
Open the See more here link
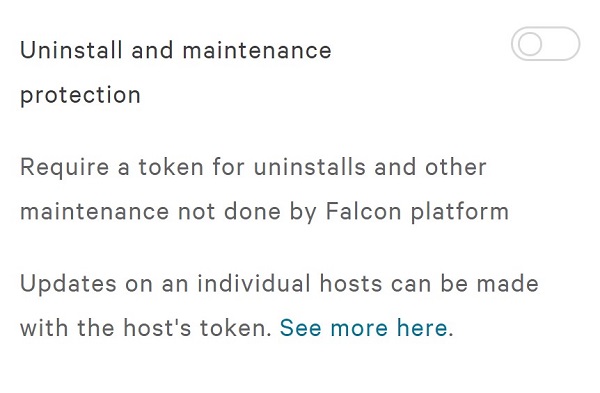[x=364, y=328]
